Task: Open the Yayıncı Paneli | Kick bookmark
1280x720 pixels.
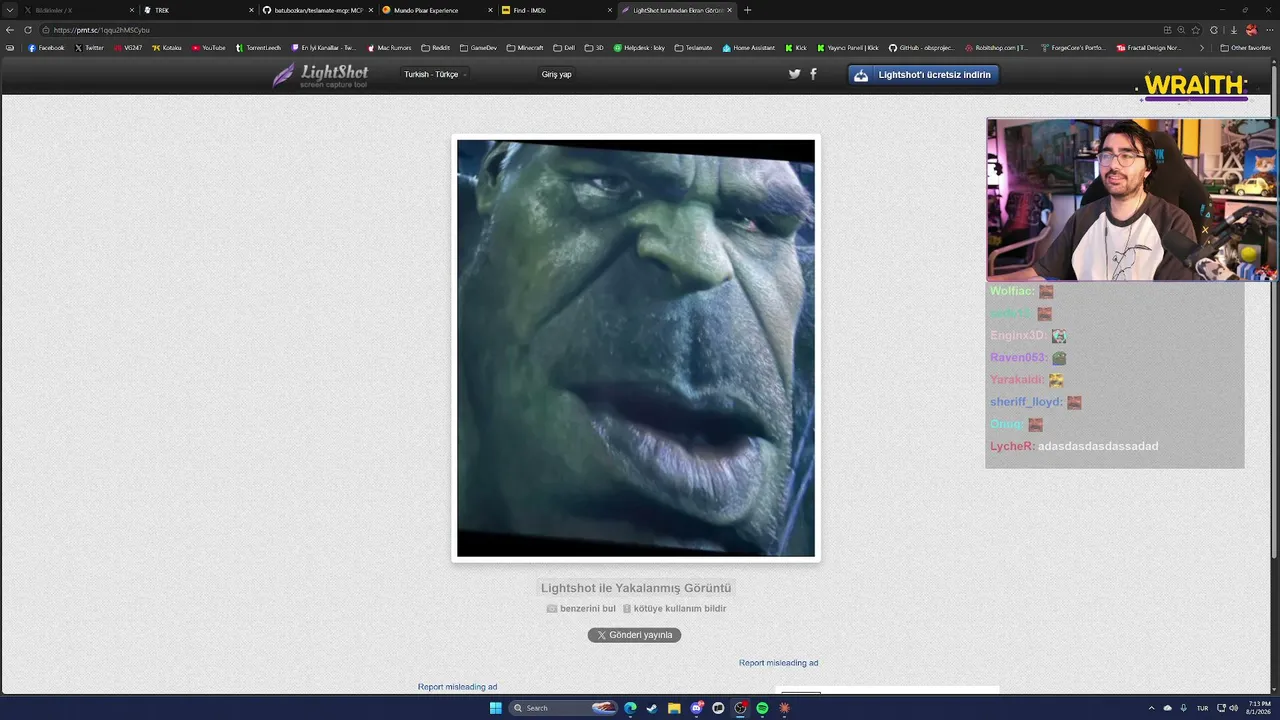Action: point(848,48)
